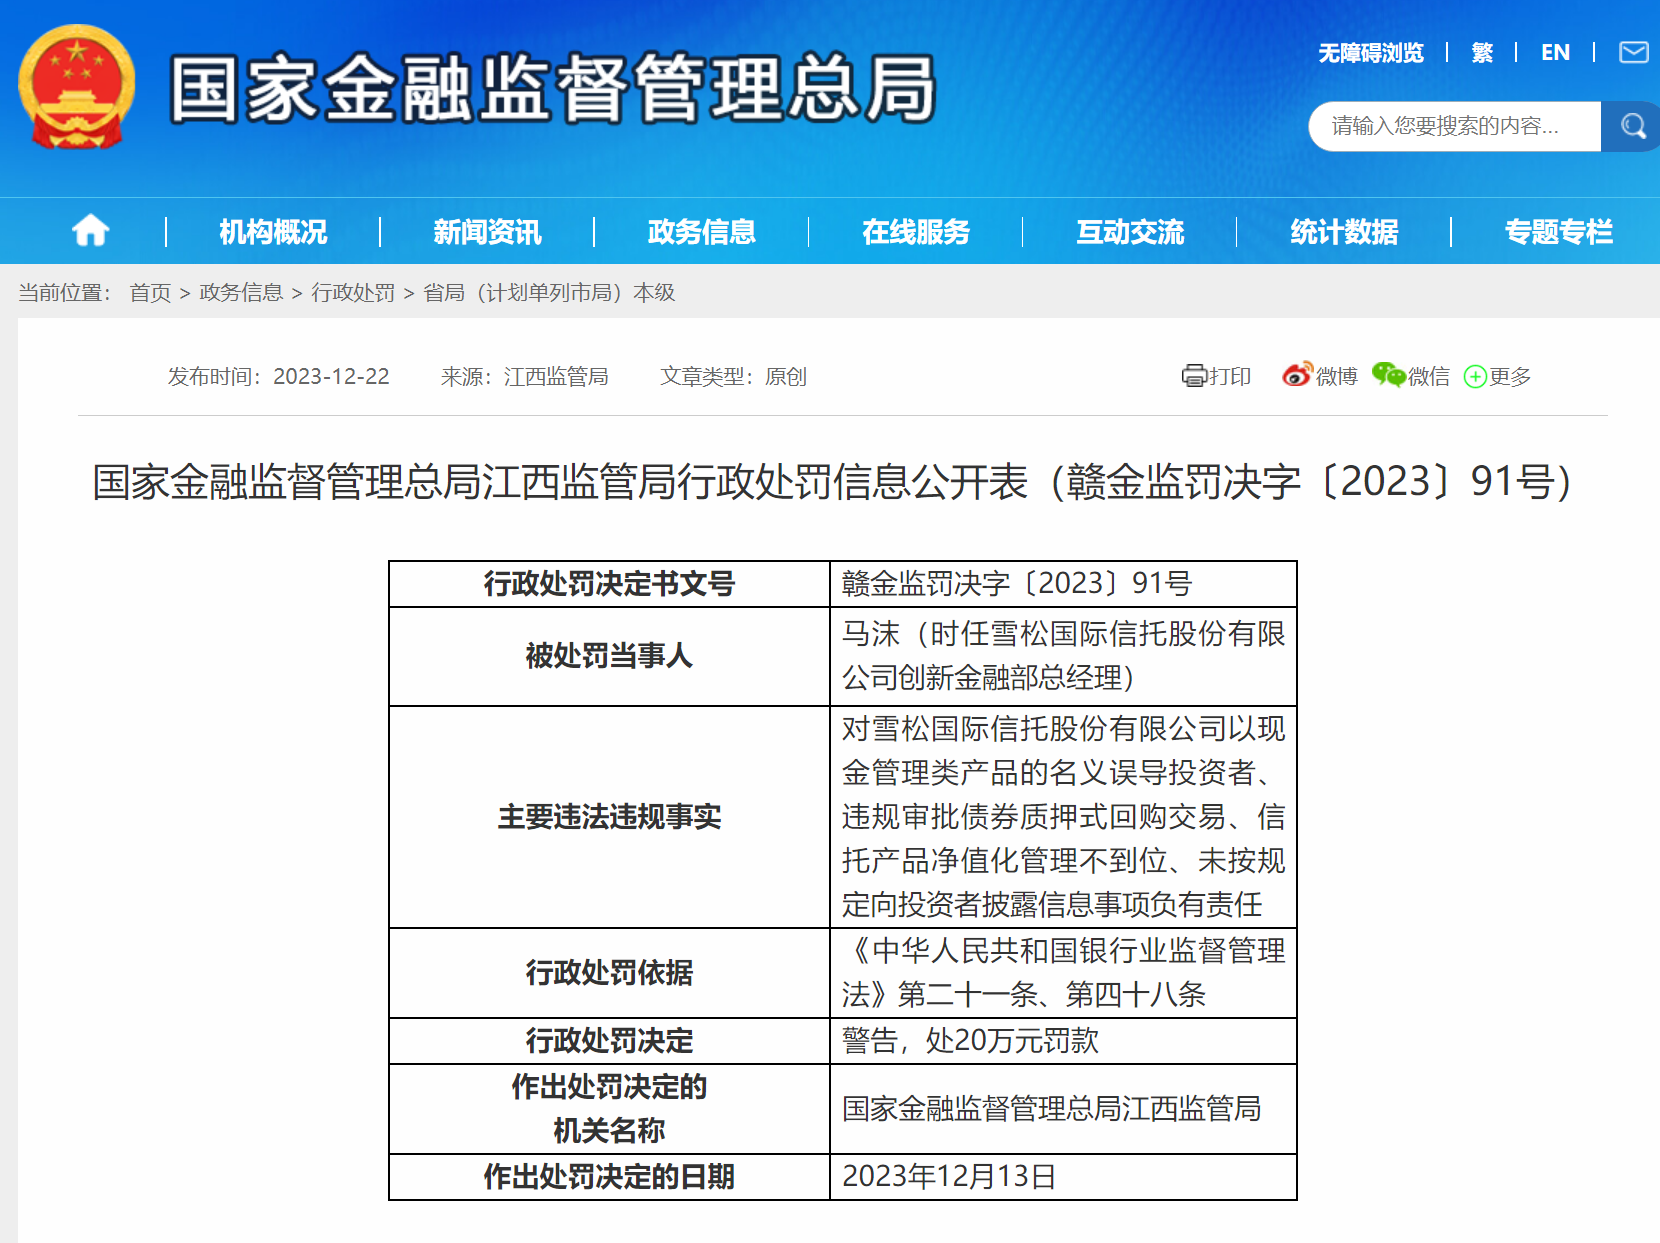Open the 统计数据 menu
The image size is (1660, 1243).
point(1344,232)
